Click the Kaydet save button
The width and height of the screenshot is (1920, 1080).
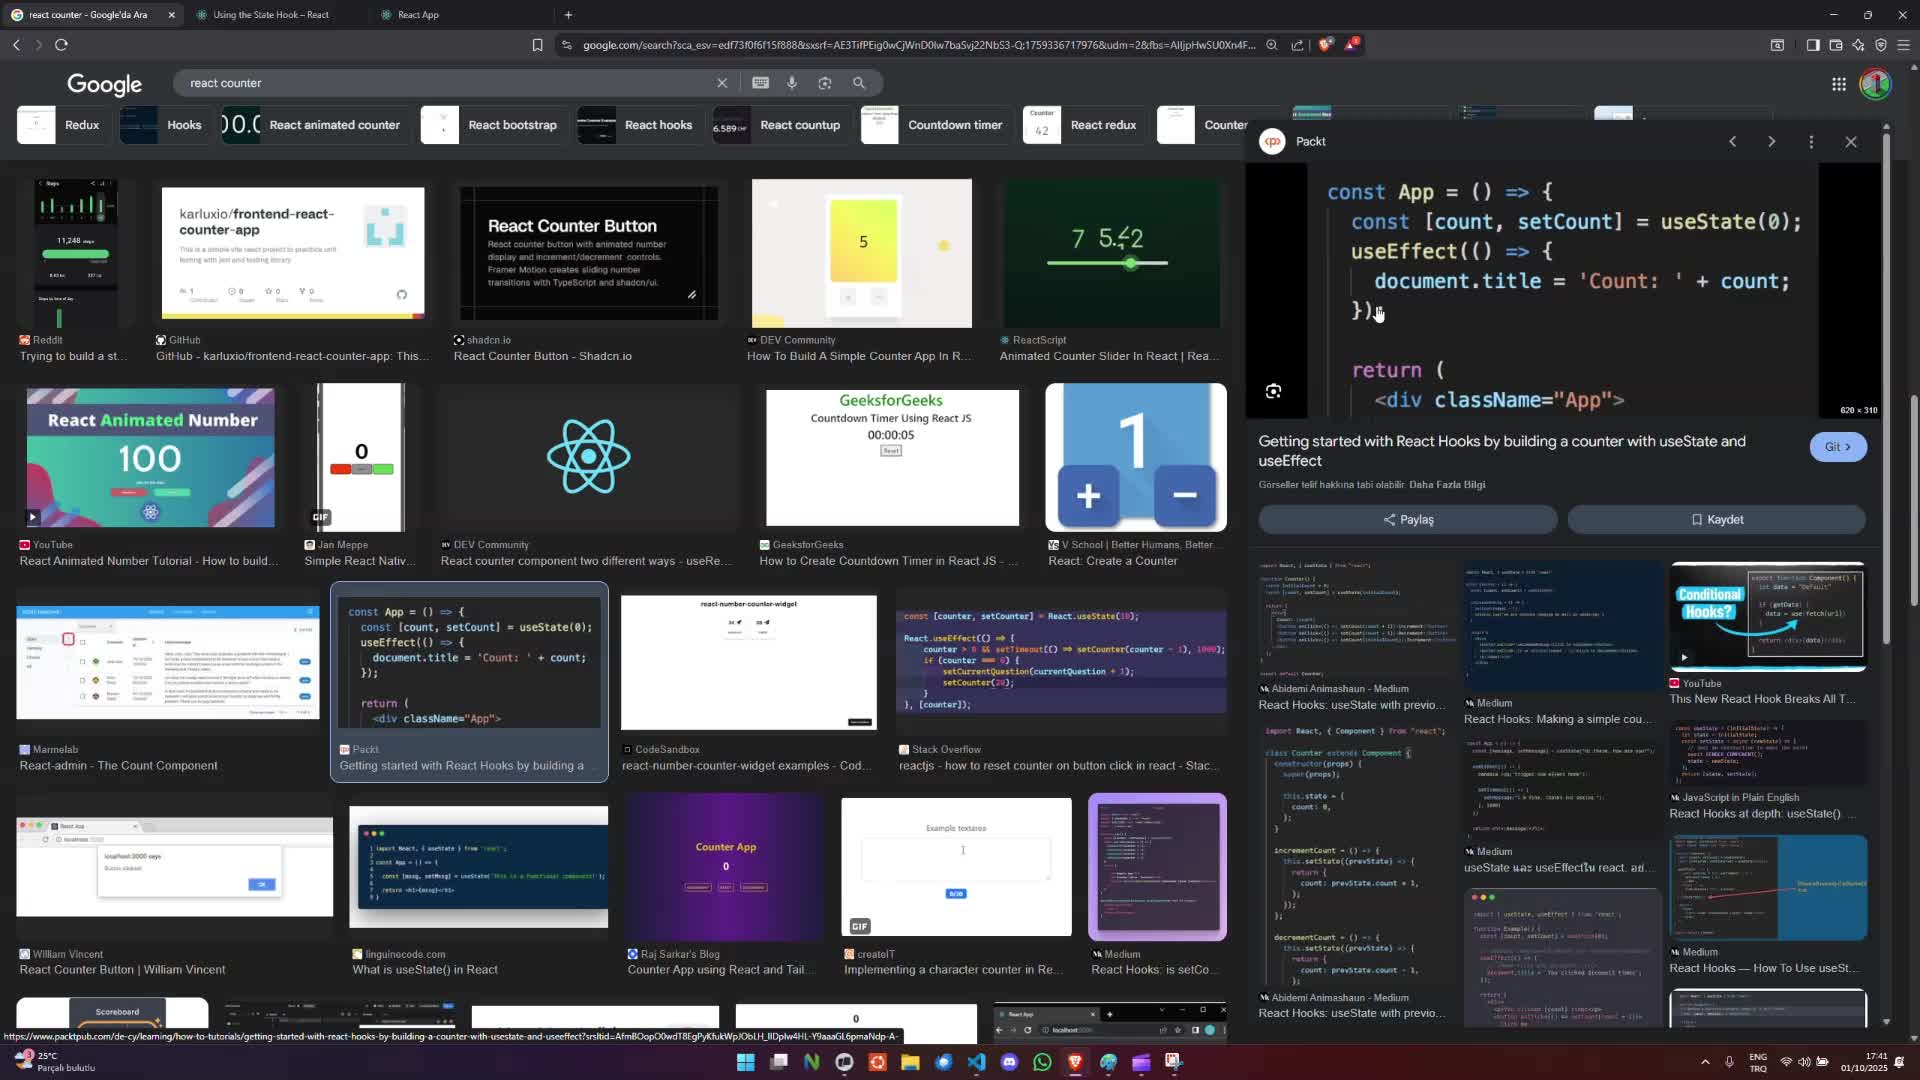coord(1716,519)
